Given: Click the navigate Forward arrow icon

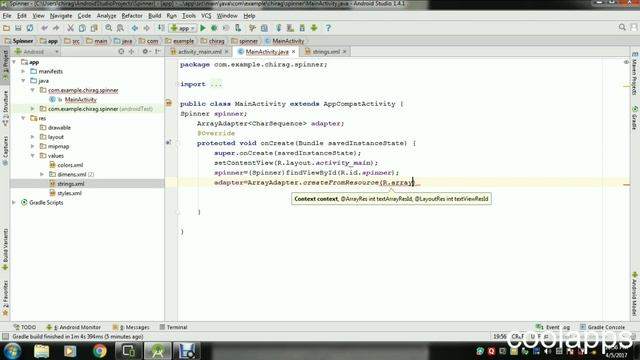Looking at the screenshot, I should pos(146,28).
